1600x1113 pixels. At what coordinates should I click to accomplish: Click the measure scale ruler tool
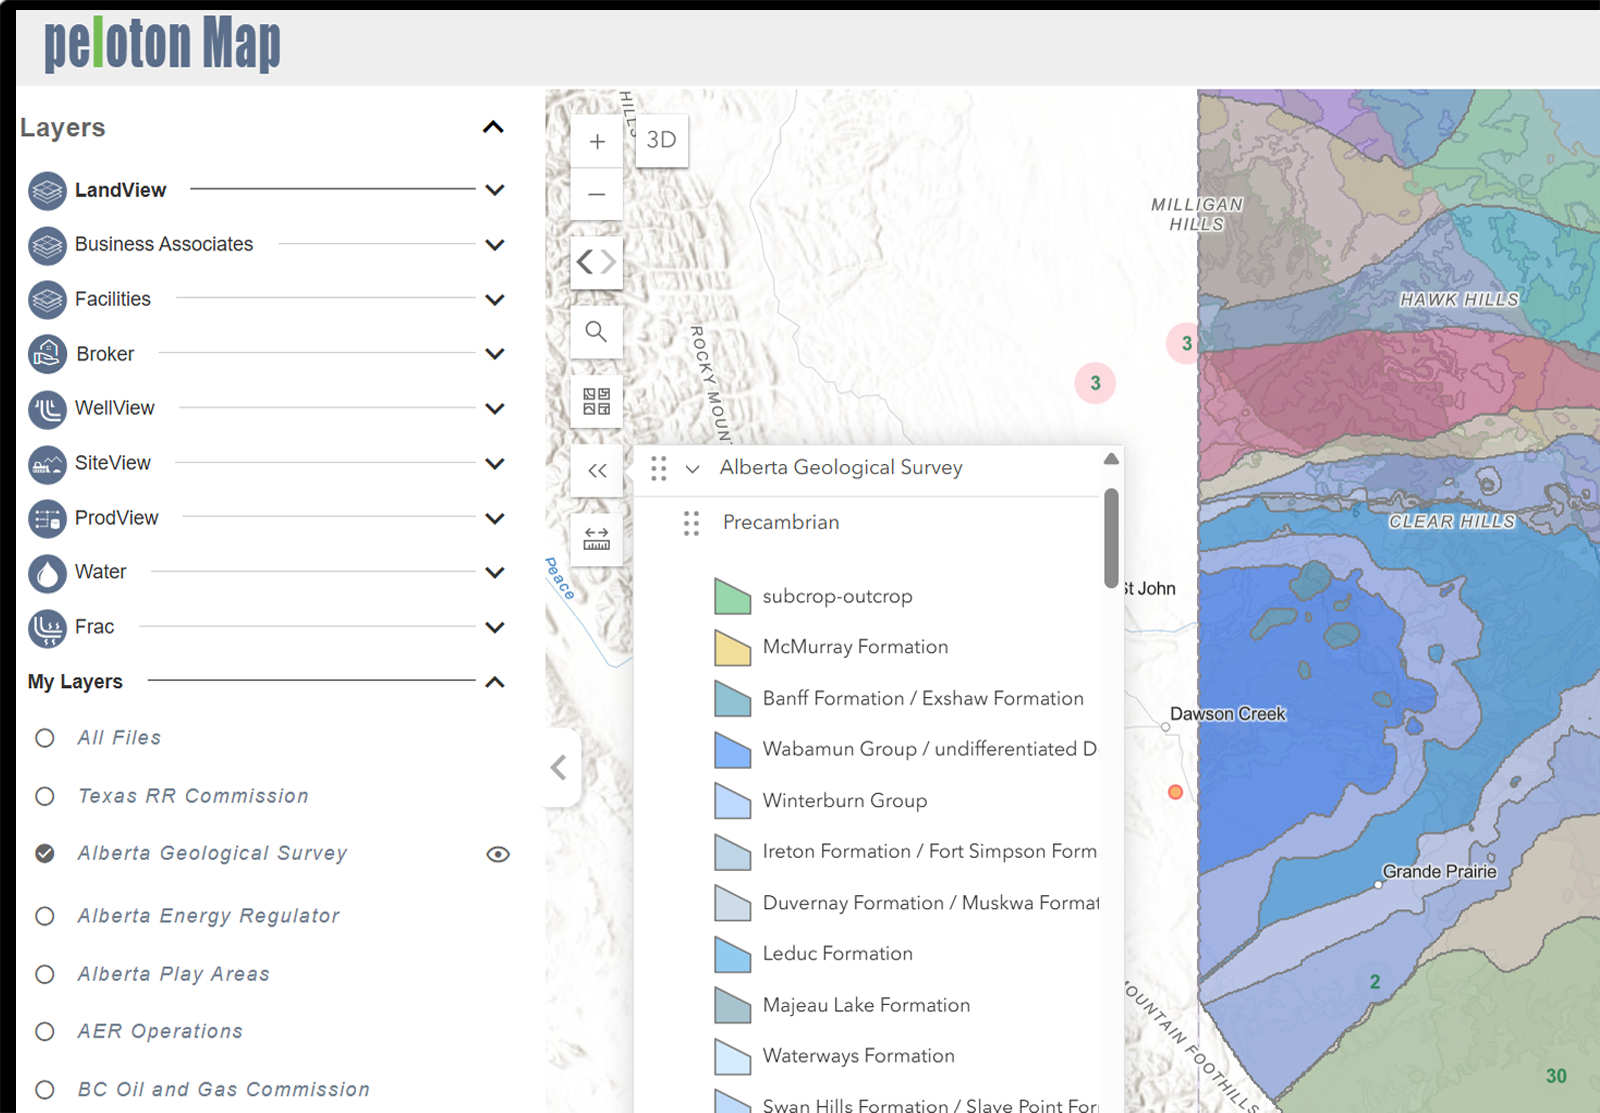[596, 539]
